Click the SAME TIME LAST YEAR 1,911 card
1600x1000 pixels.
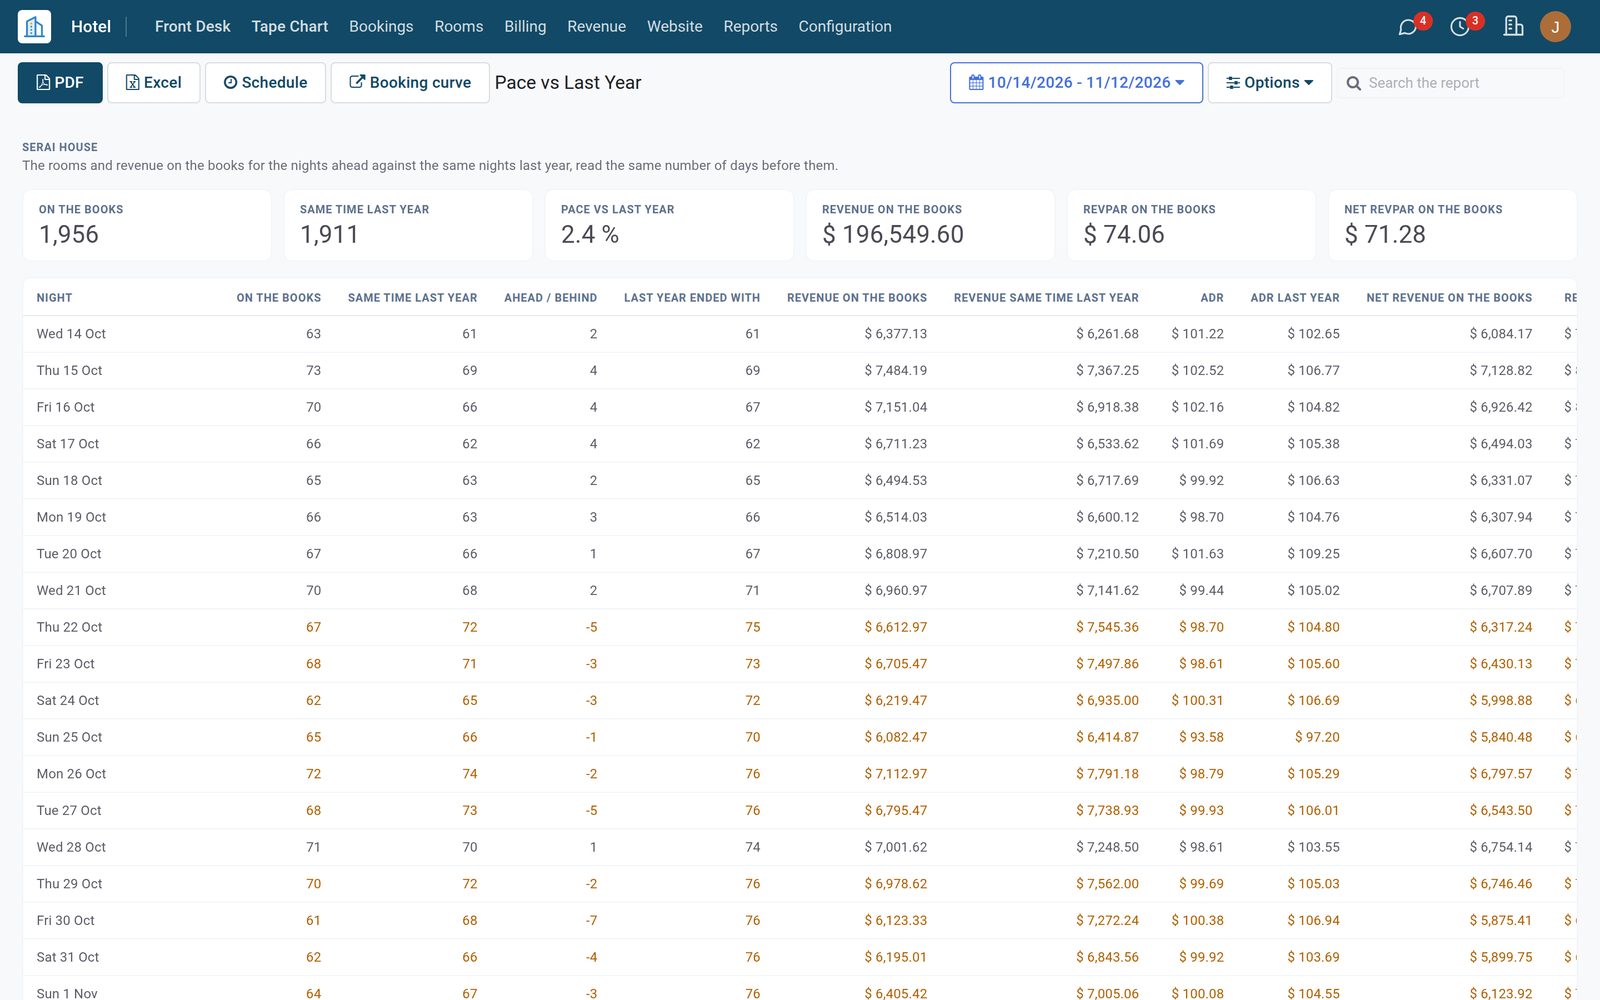[x=408, y=225]
